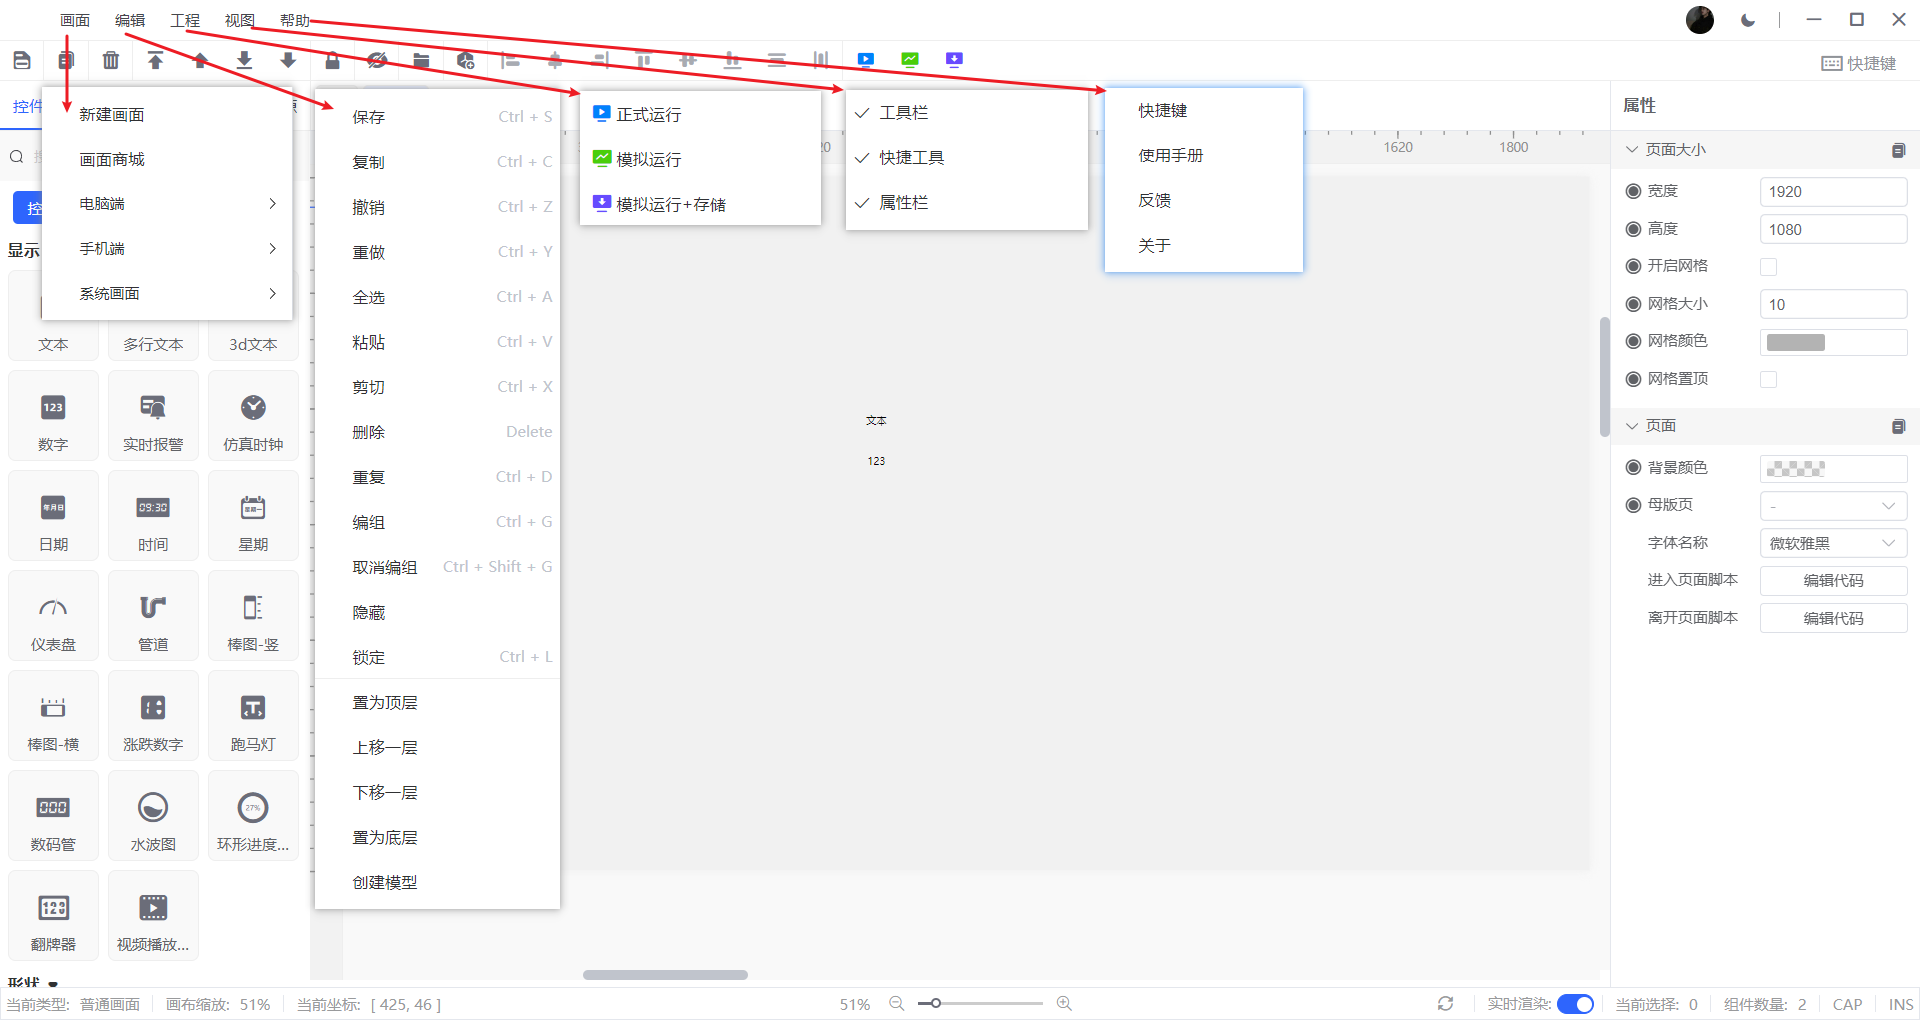Viewport: 1920px width, 1020px height.
Task: Click the trash delete icon in toolbar
Action: click(x=111, y=60)
